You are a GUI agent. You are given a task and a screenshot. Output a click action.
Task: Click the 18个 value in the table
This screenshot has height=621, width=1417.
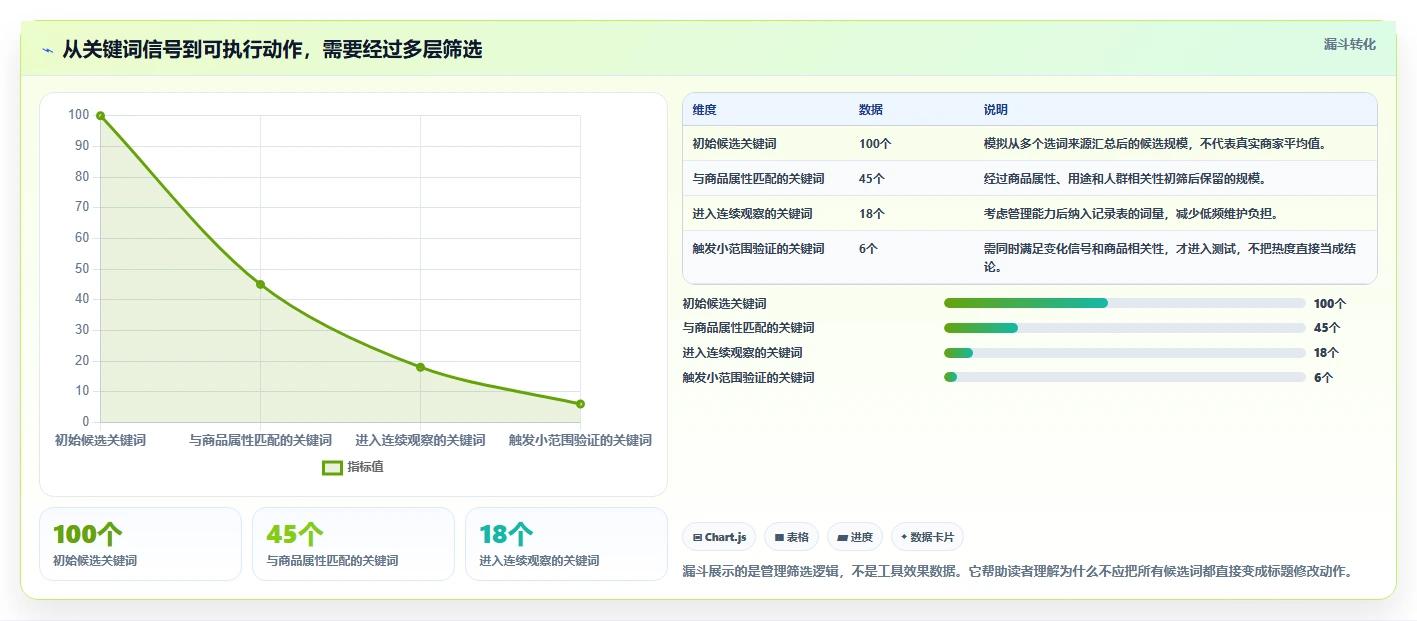point(871,214)
